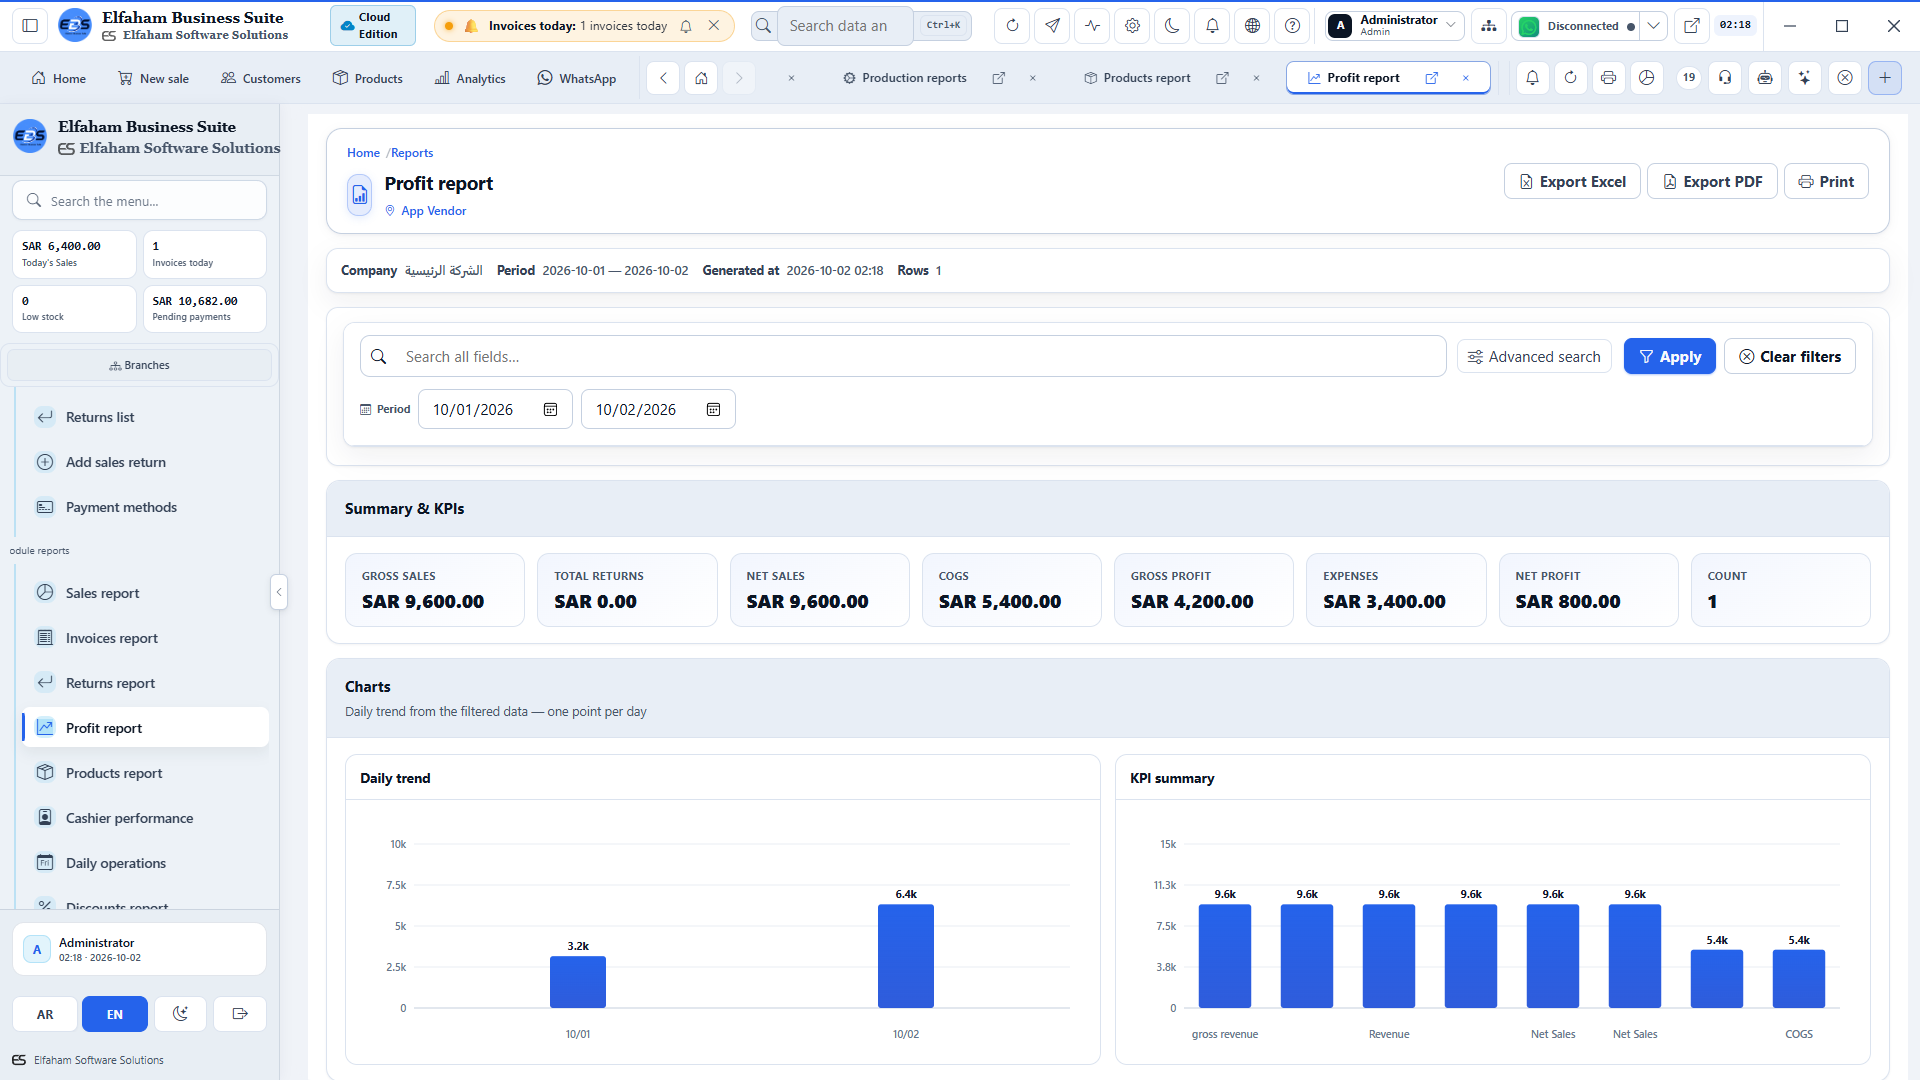Expand the Administrator account dropdown

tap(1395, 26)
